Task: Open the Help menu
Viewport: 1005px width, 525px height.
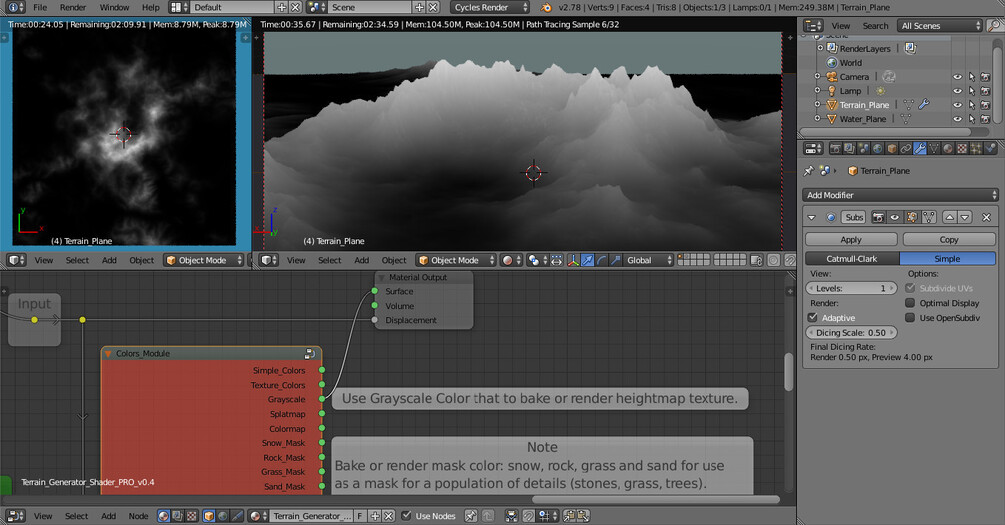Action: (x=151, y=8)
